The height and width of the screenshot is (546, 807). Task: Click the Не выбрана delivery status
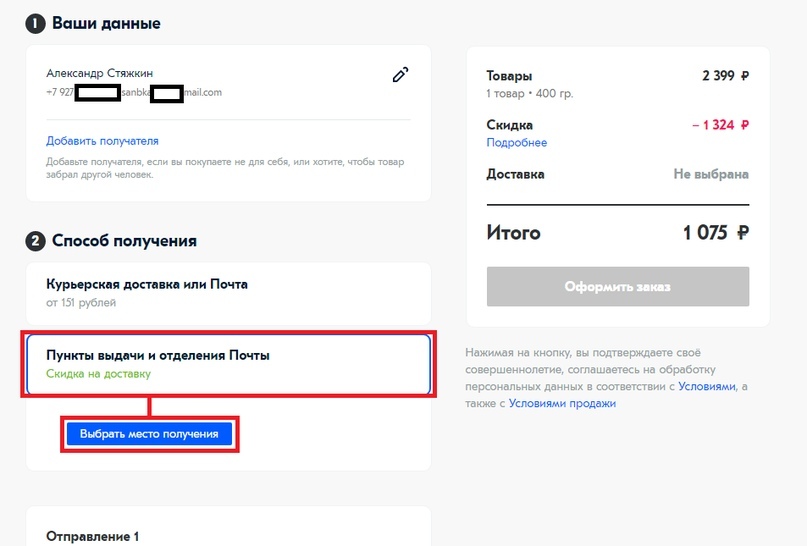pyautogui.click(x=711, y=174)
